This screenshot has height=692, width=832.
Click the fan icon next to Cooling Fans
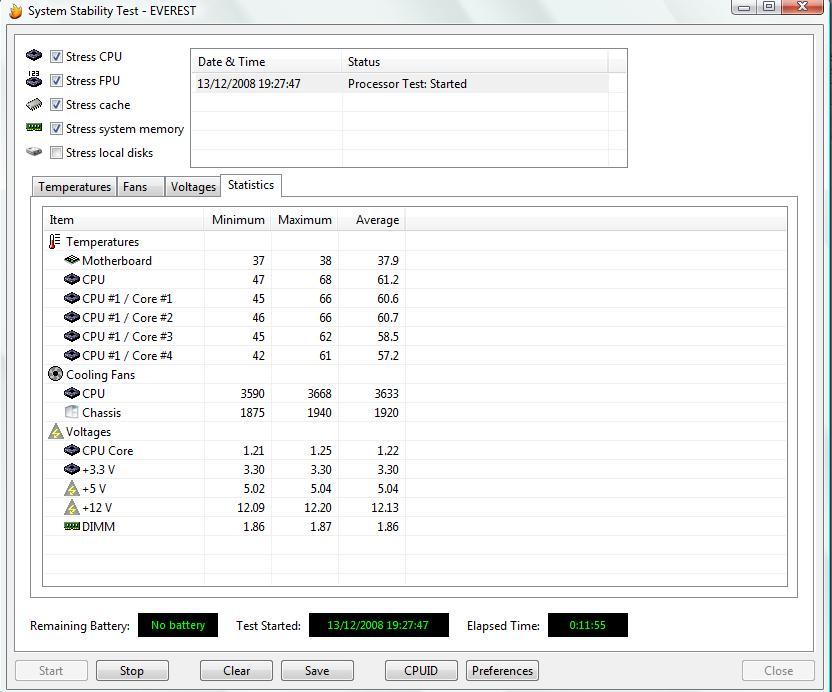tap(55, 374)
